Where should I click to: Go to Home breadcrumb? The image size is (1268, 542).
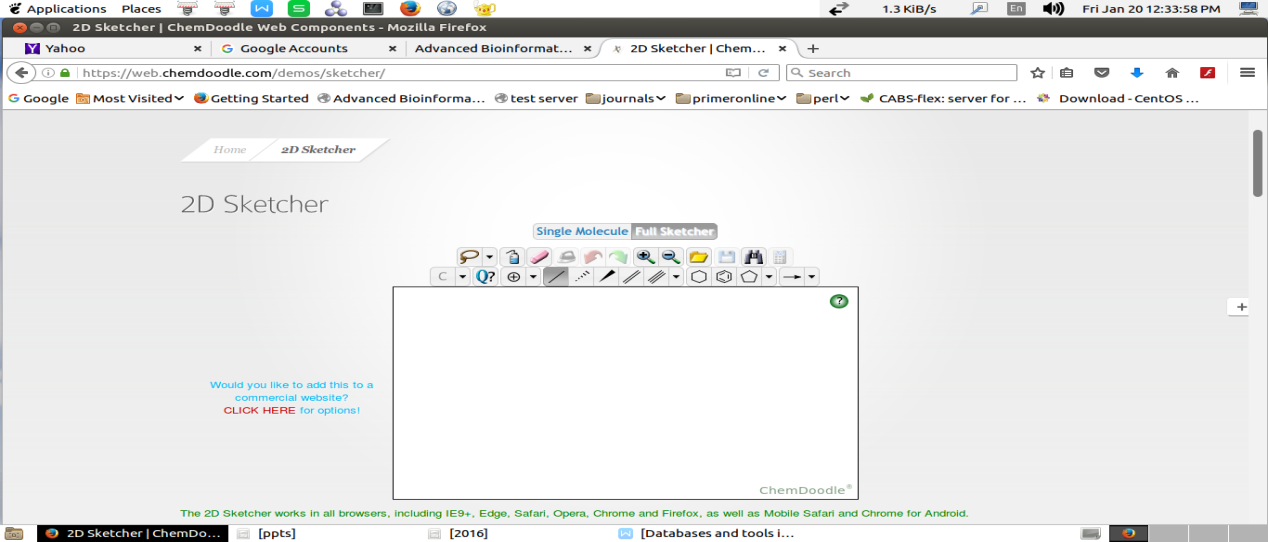(229, 149)
